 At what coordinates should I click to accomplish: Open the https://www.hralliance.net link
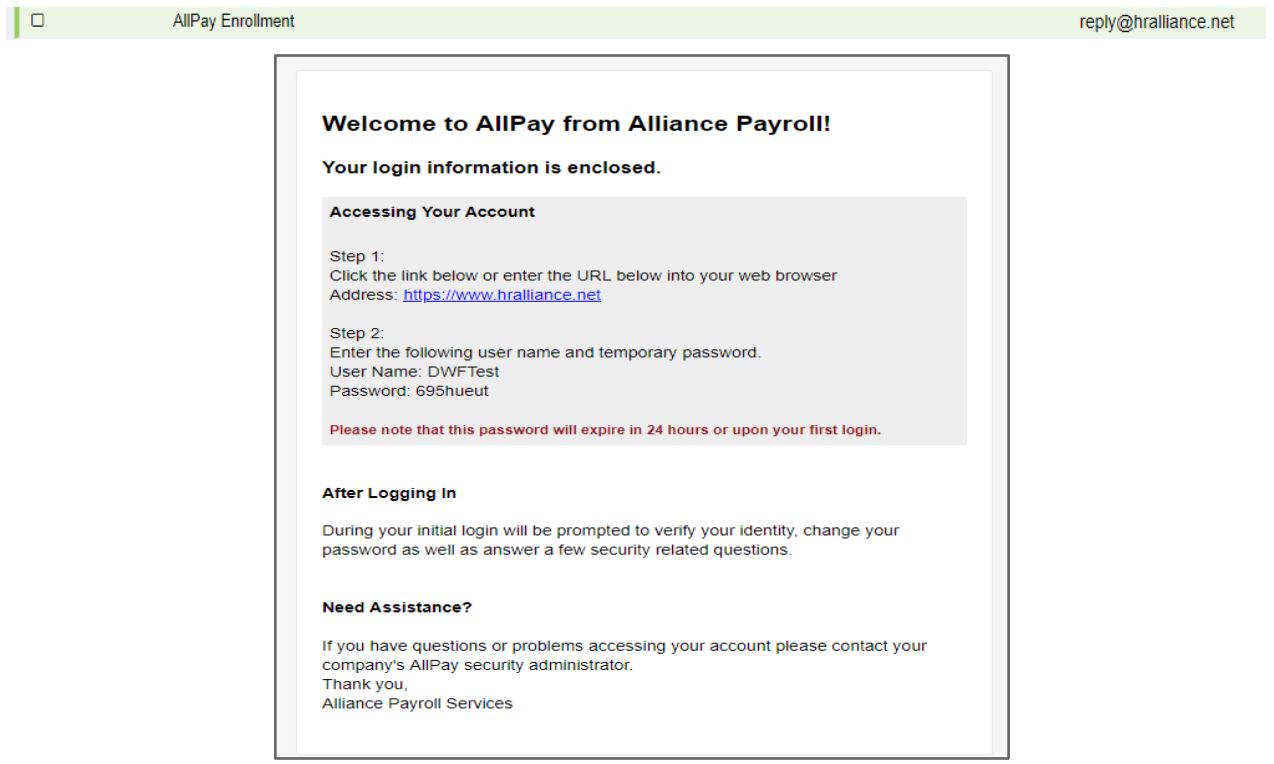[x=502, y=296]
